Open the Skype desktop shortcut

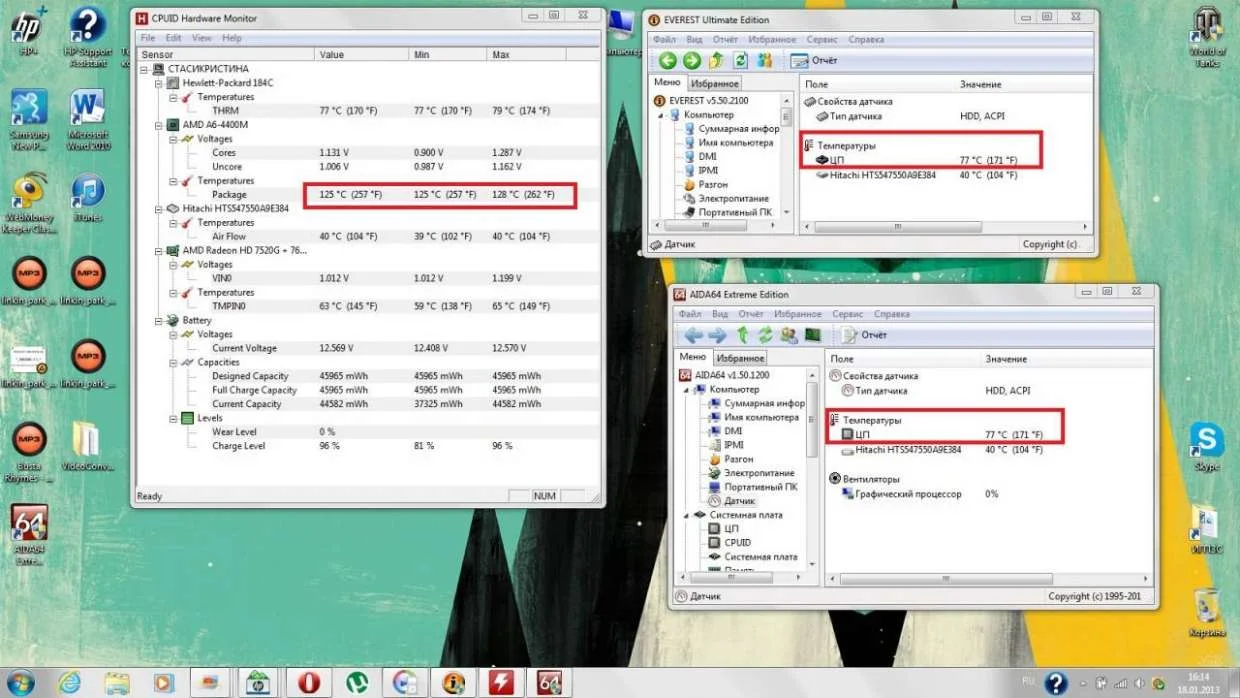1206,448
